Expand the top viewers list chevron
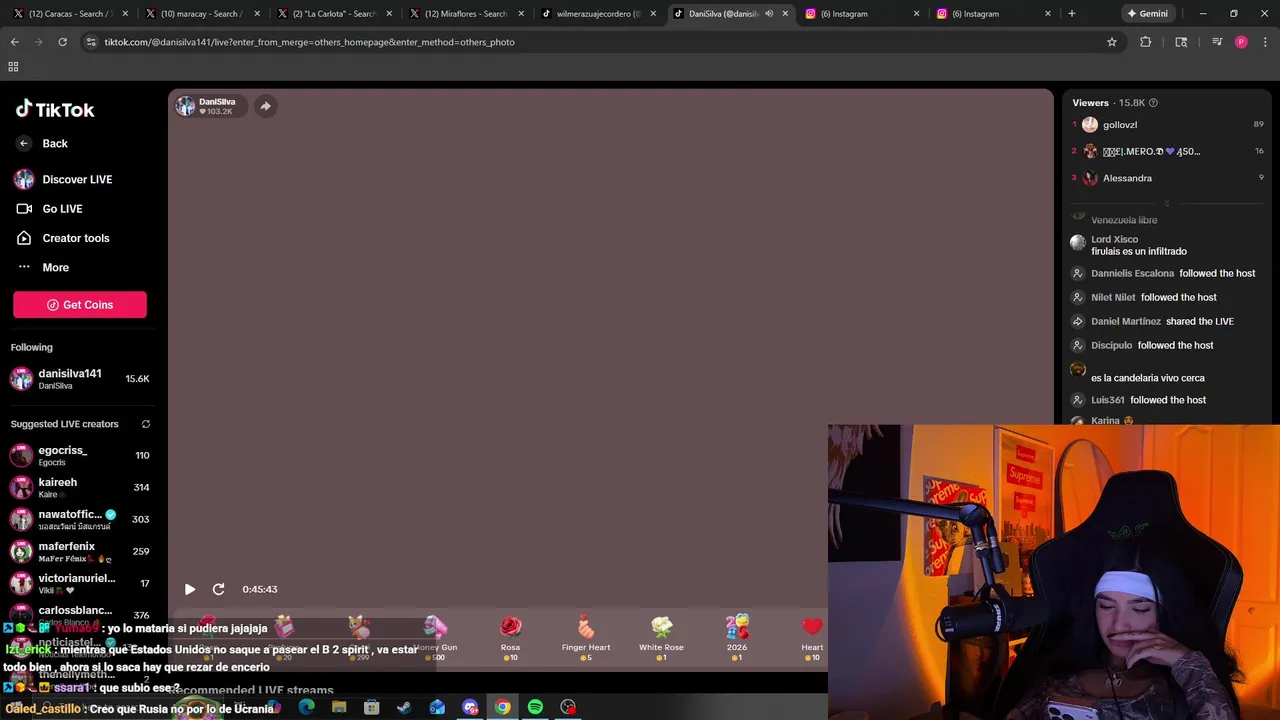 1166,203
